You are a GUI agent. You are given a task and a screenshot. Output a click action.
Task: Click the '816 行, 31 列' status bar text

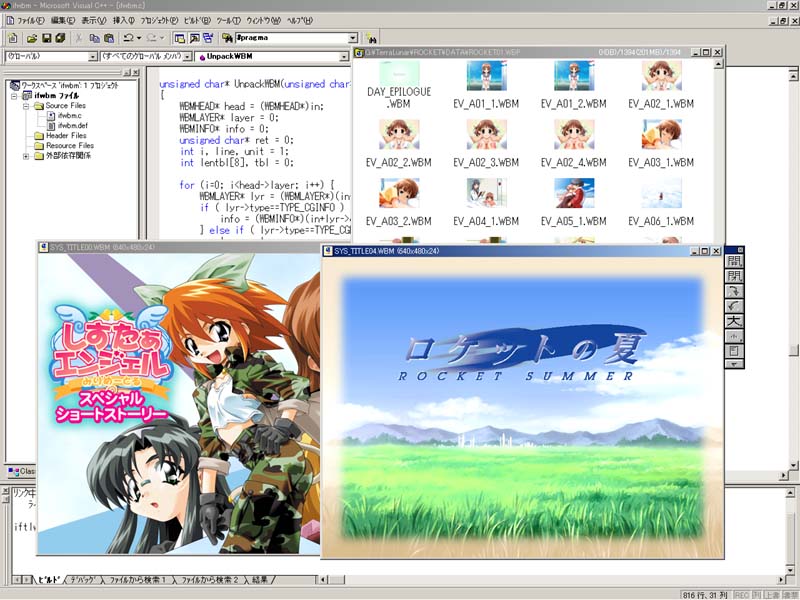pos(705,595)
